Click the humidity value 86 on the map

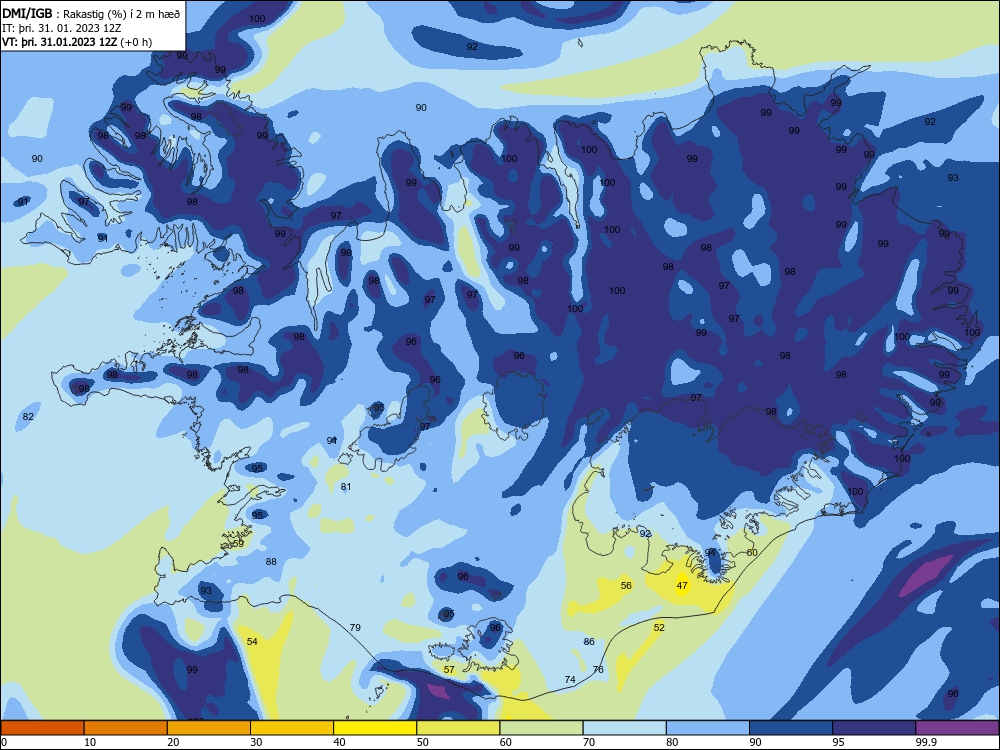[x=589, y=642]
